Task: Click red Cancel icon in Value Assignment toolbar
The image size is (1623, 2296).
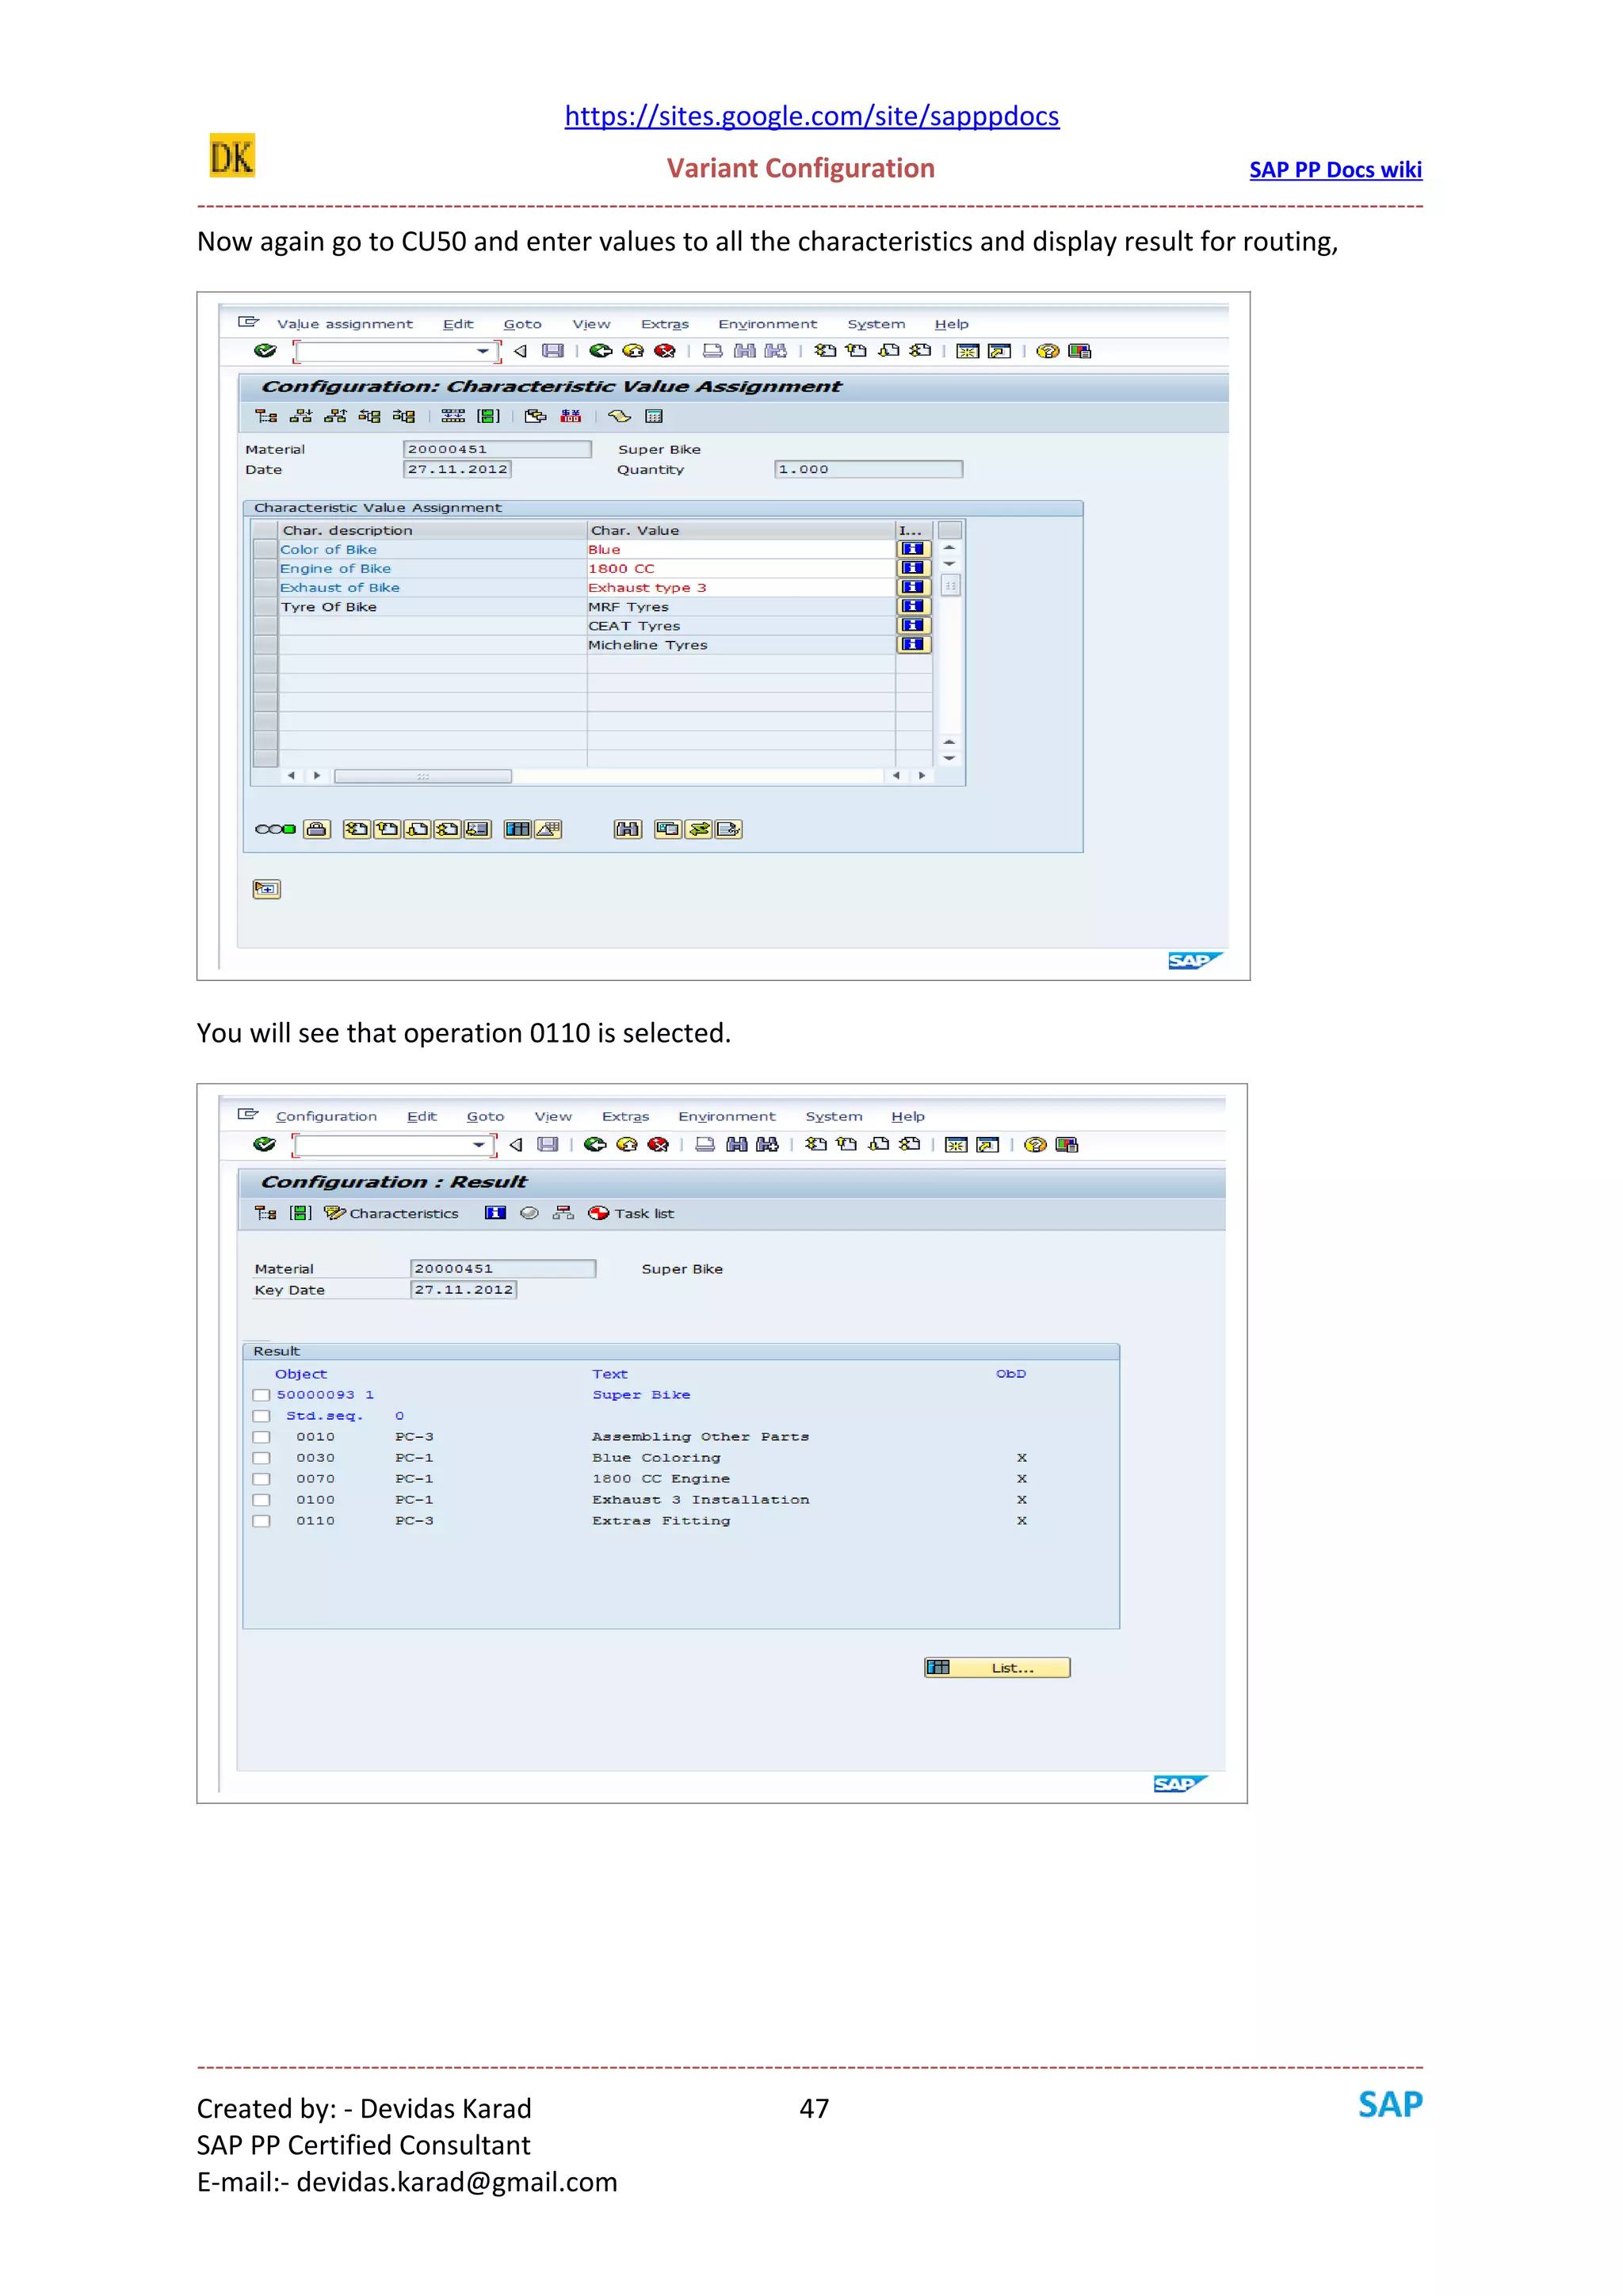Action: click(665, 351)
